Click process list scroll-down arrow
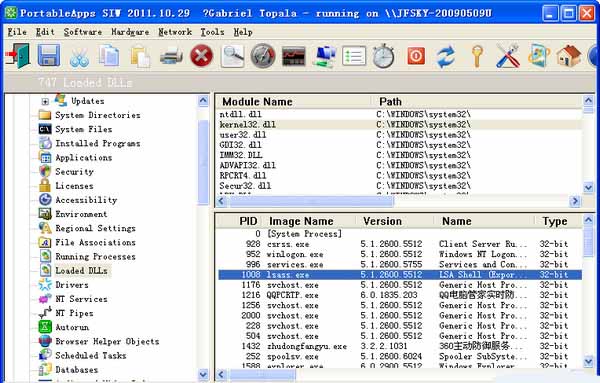 pyautogui.click(x=589, y=362)
